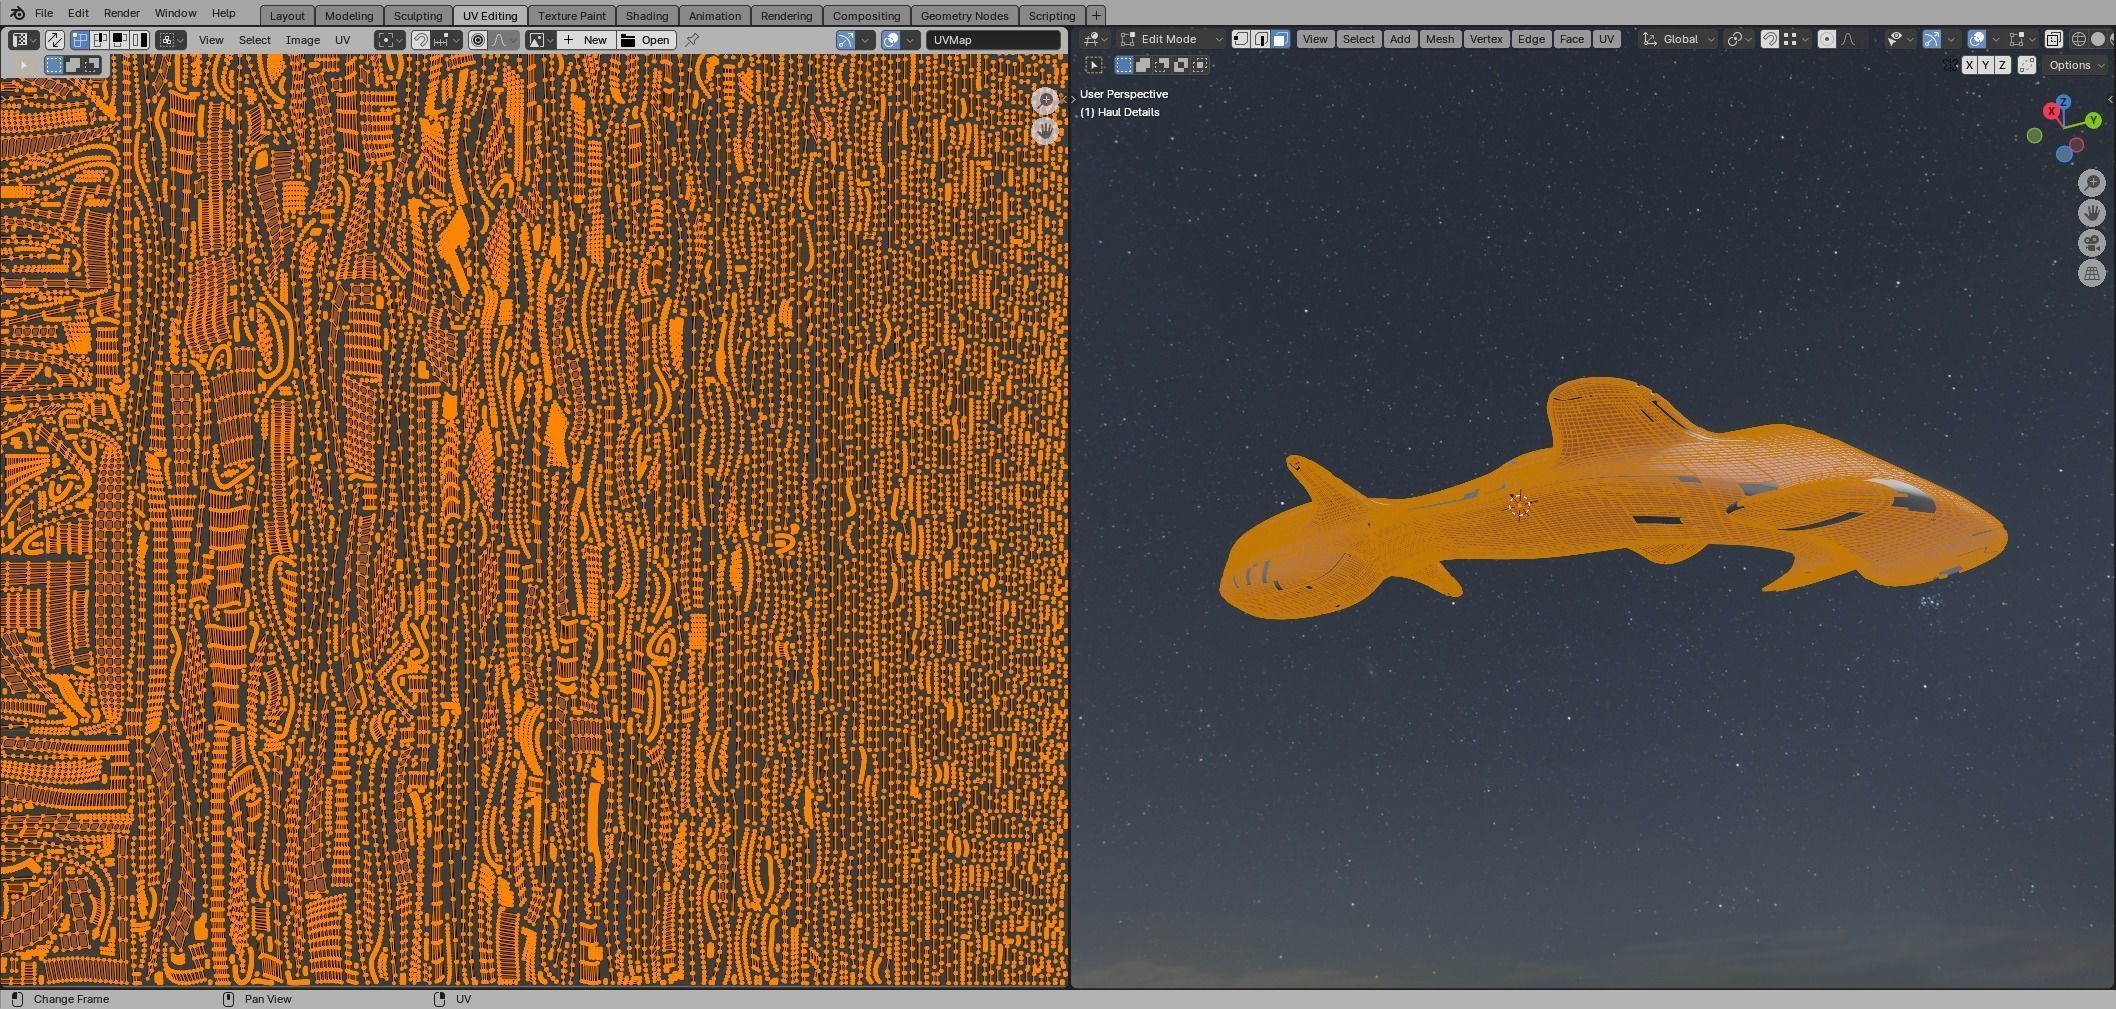2116x1009 pixels.
Task: Click the Edge menu button
Action: click(1531, 39)
